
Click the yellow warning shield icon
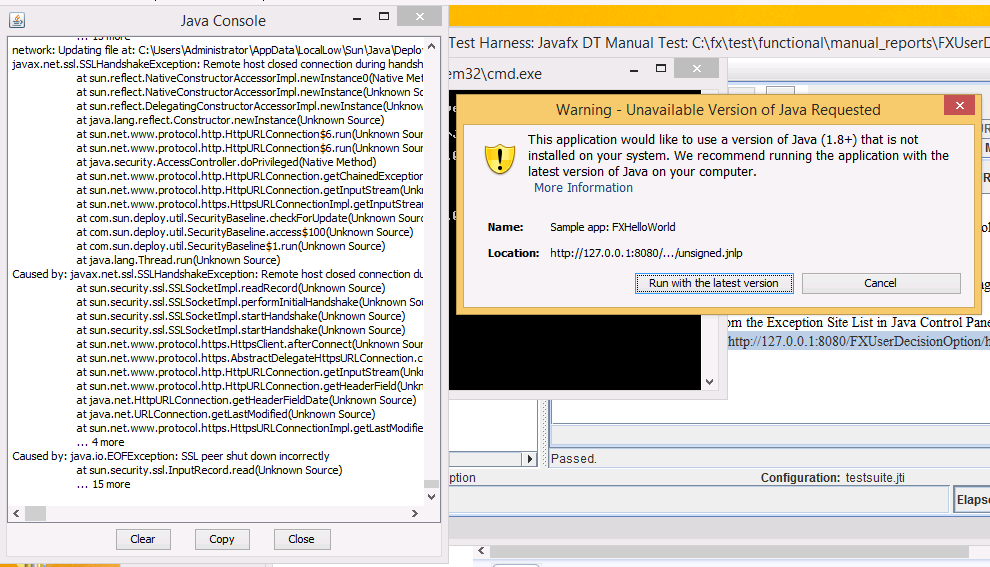click(499, 158)
